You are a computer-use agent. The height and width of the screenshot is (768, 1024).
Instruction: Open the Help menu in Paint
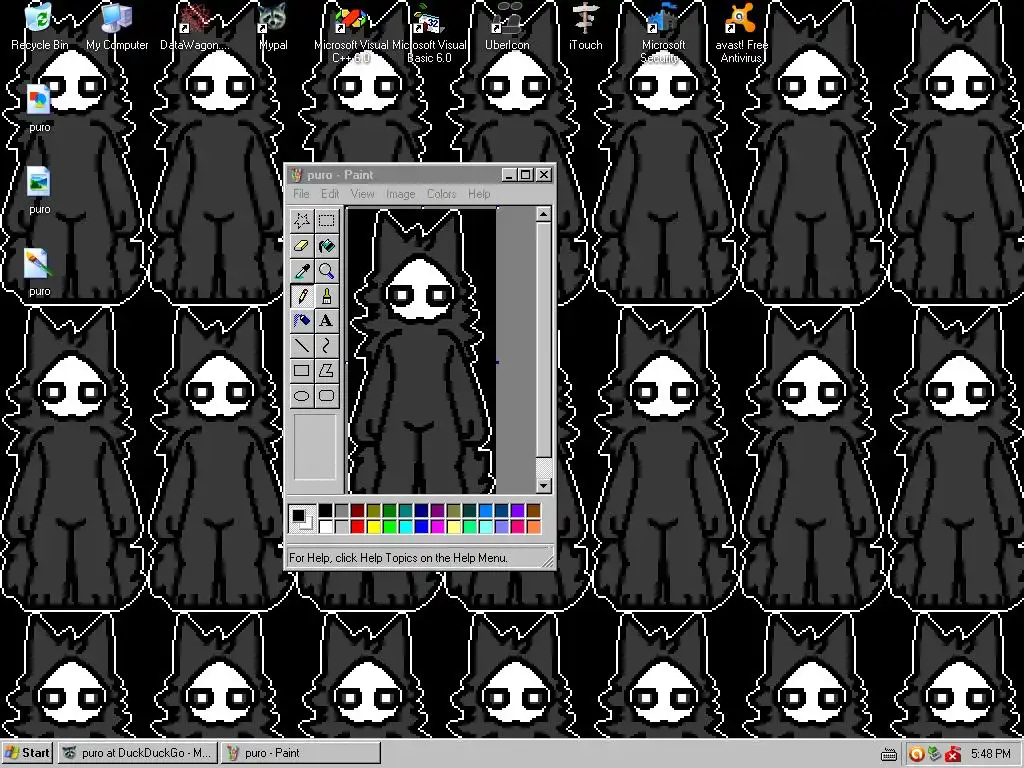point(479,194)
